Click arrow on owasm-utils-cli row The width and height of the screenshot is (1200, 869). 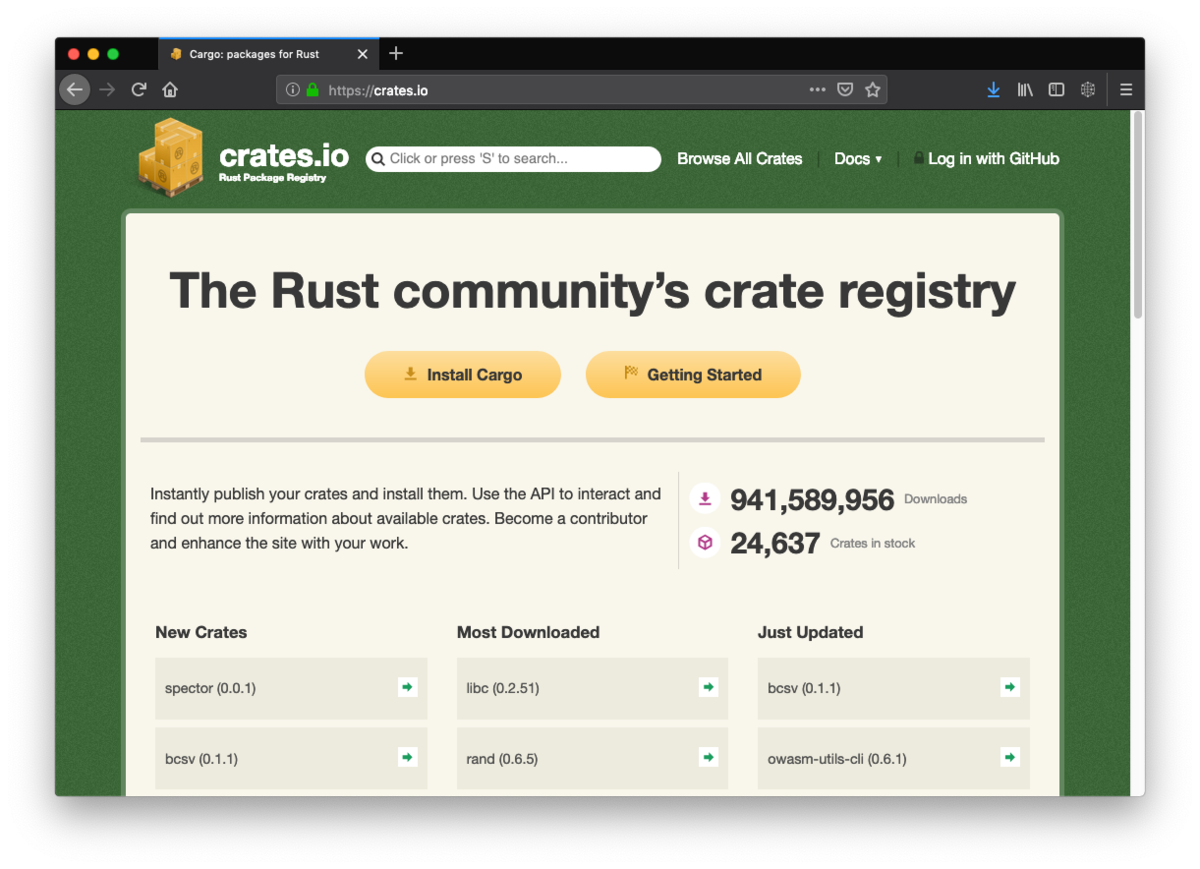1010,757
